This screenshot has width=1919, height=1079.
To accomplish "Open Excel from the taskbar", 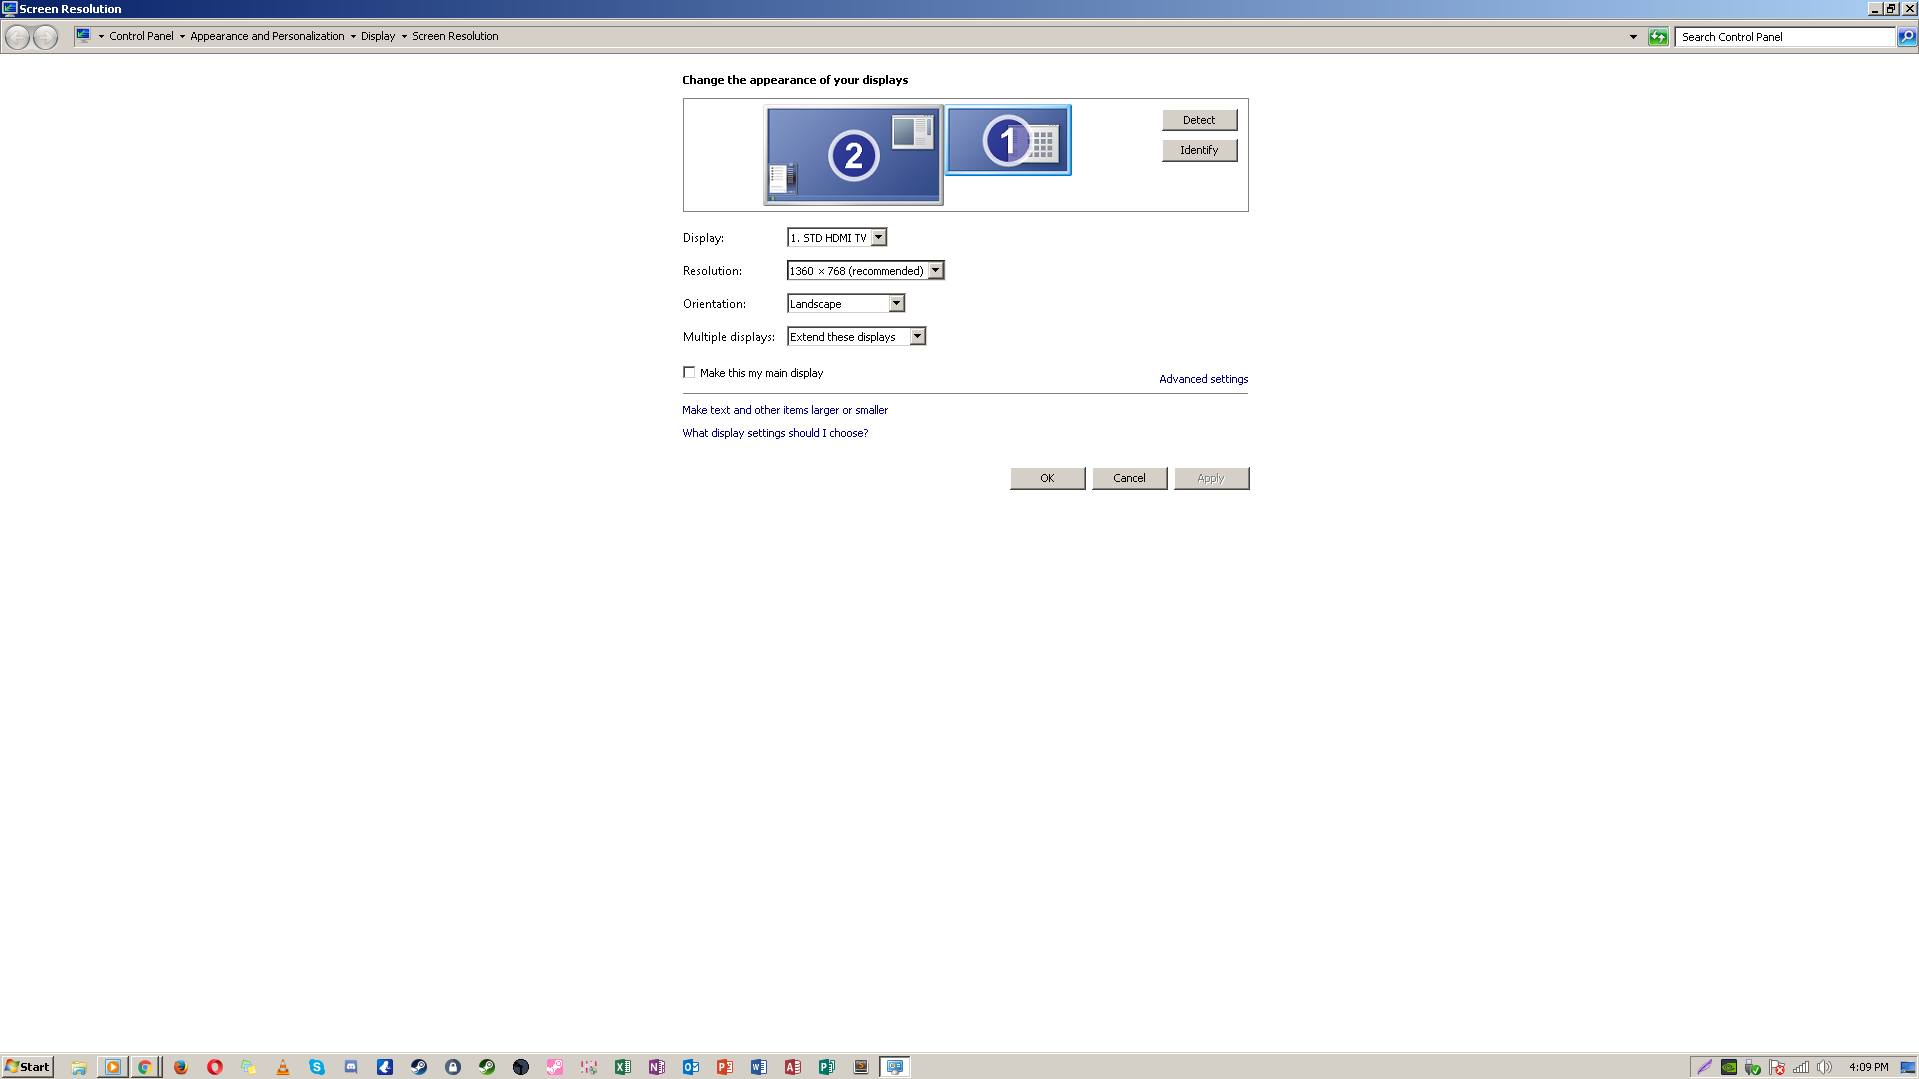I will 623,1067.
